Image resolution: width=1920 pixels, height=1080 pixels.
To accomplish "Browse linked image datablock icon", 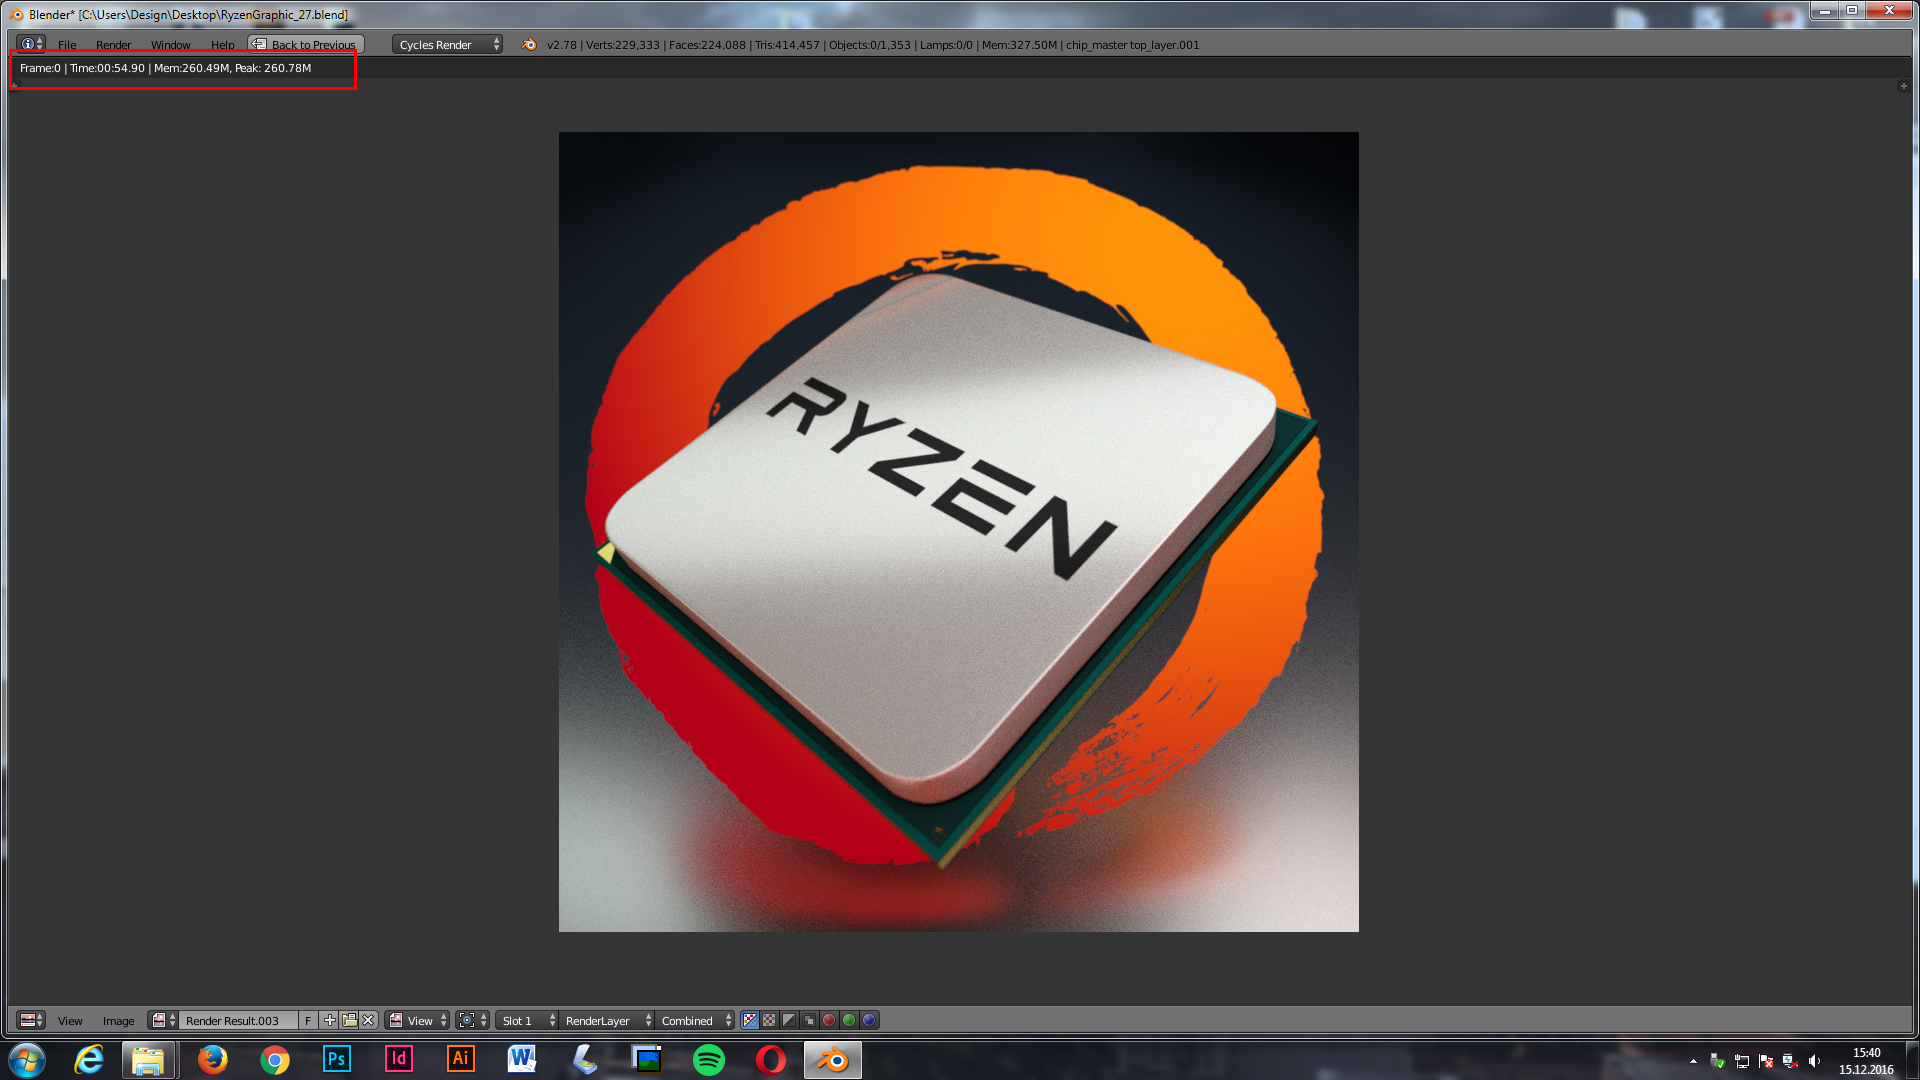I will click(x=163, y=1020).
